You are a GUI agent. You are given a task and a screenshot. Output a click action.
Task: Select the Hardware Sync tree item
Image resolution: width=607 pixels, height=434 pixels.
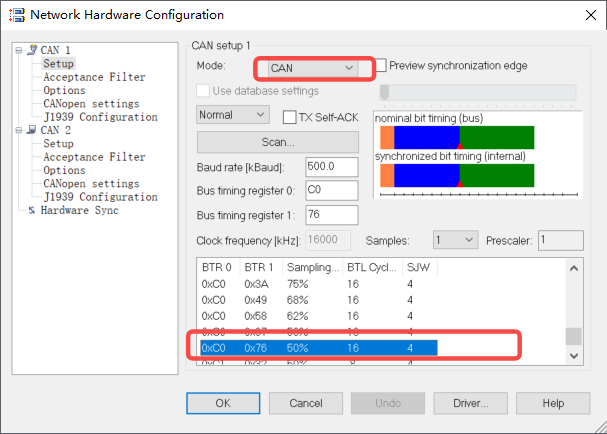[79, 210]
